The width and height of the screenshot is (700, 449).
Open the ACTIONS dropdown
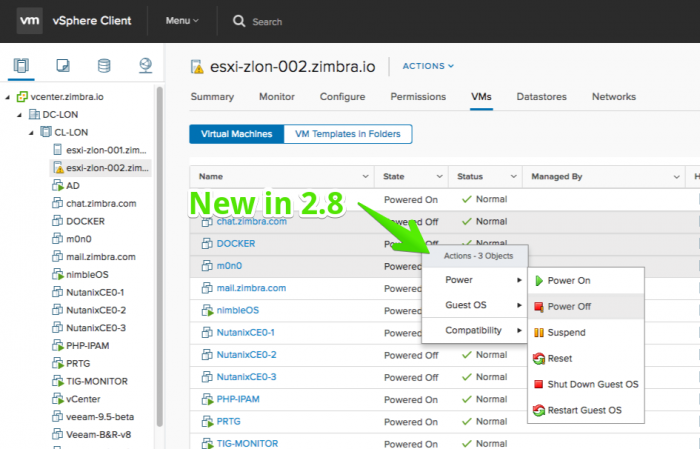(428, 66)
